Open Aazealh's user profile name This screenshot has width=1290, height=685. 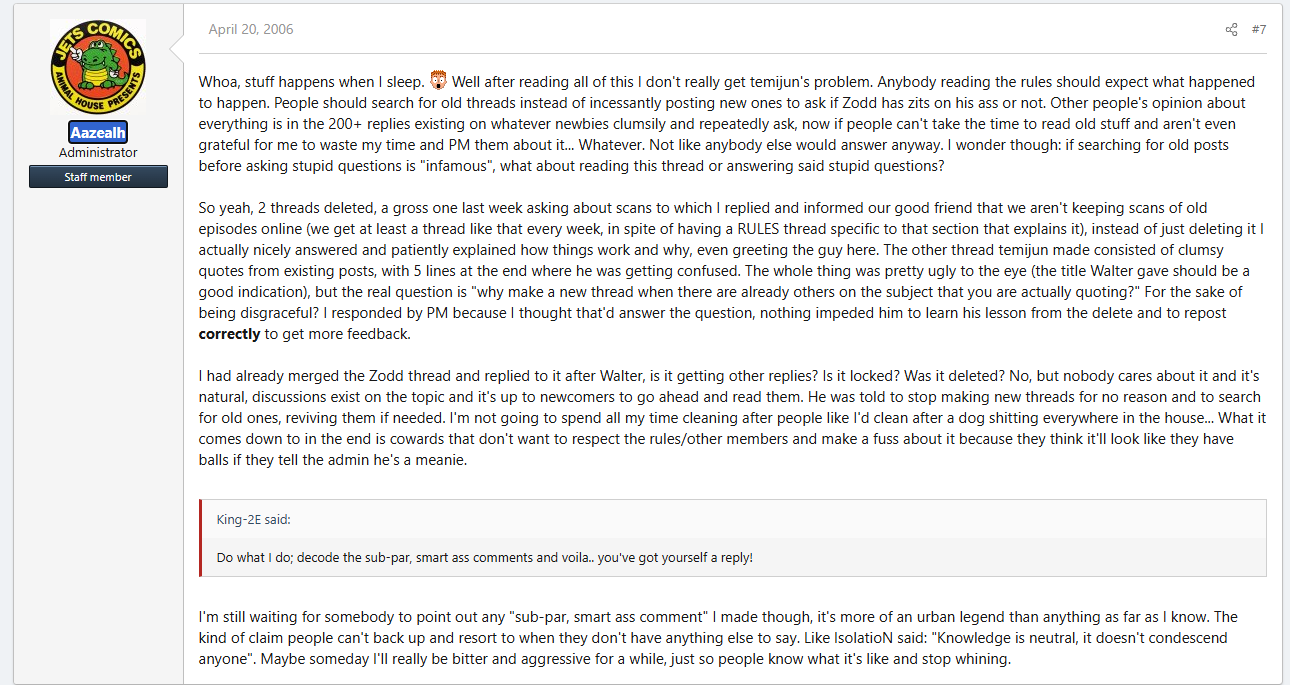(98, 132)
